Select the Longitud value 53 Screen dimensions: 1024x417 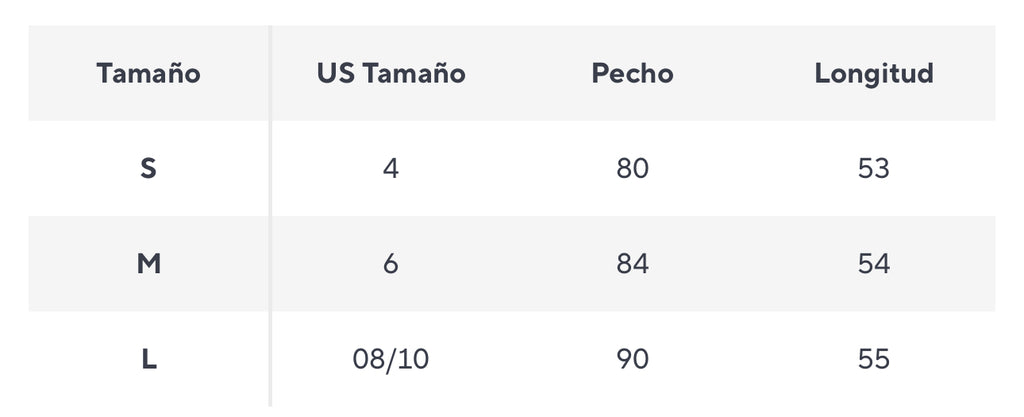pos(874,168)
